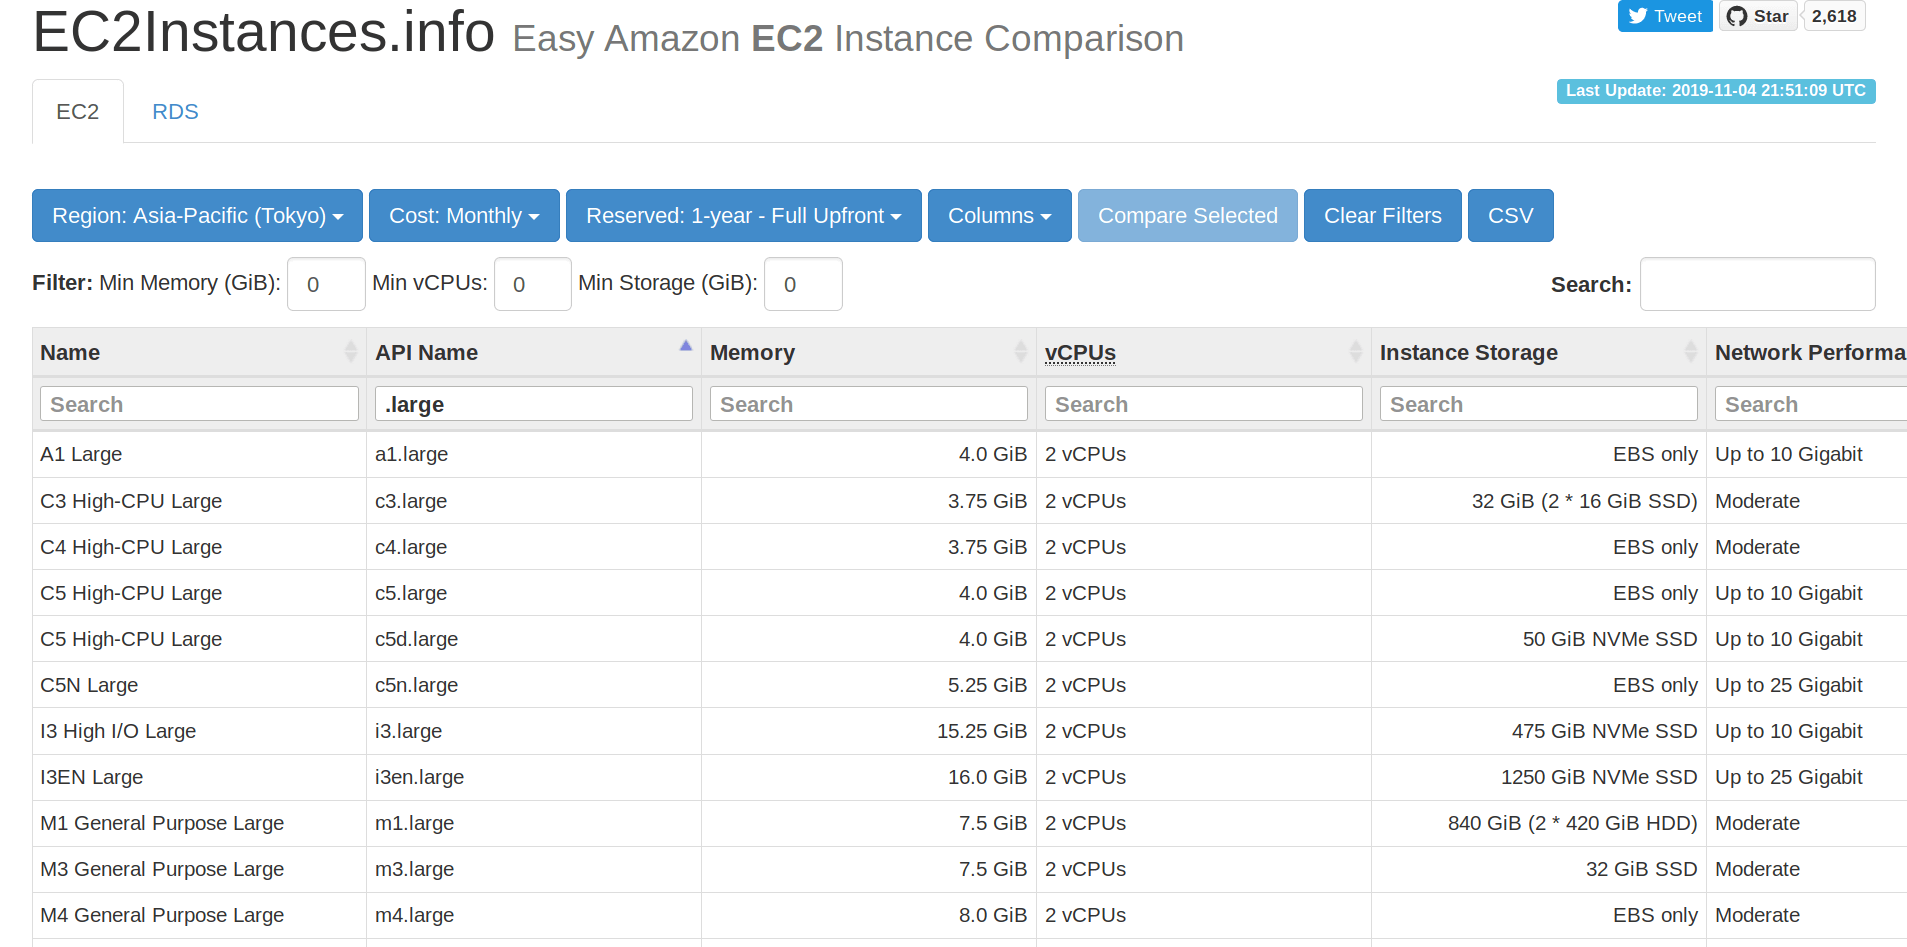Click the 2,618 GitHub star count

[x=1833, y=15]
